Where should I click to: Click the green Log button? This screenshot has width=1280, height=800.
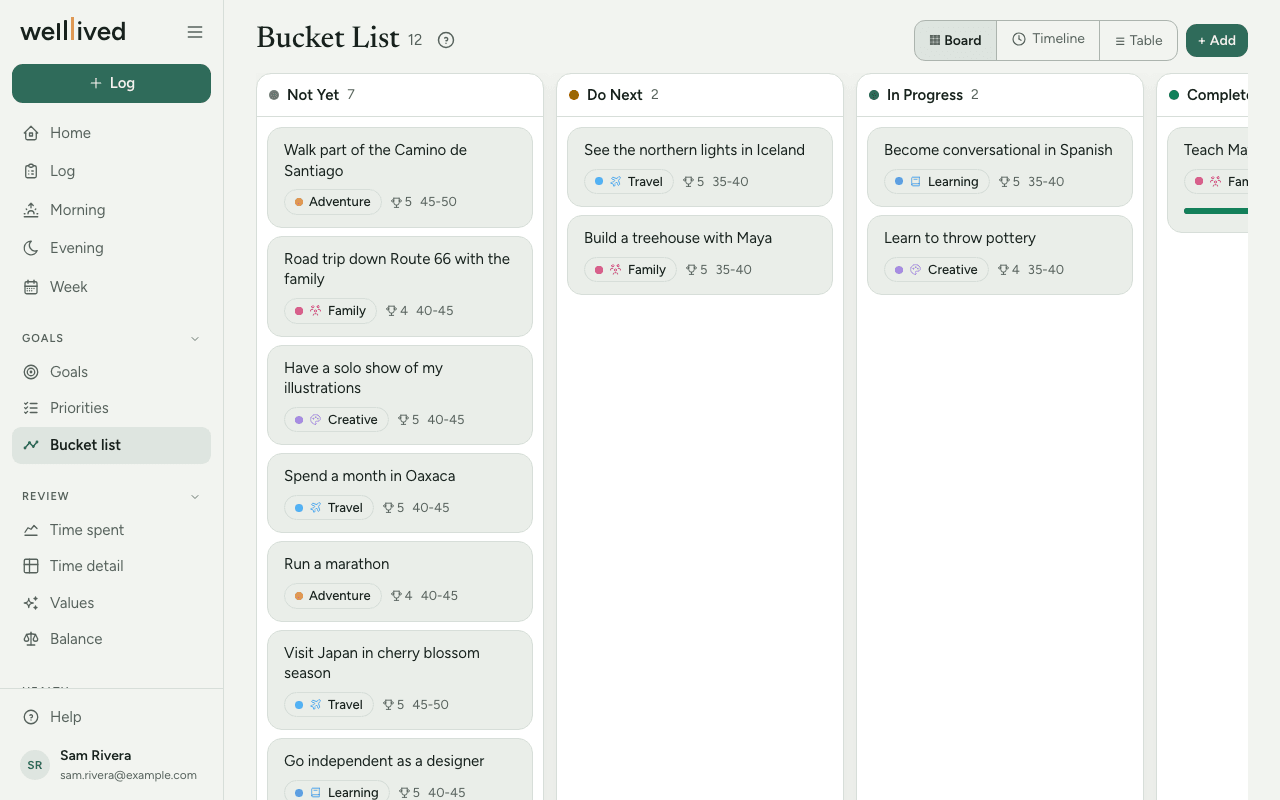(111, 83)
